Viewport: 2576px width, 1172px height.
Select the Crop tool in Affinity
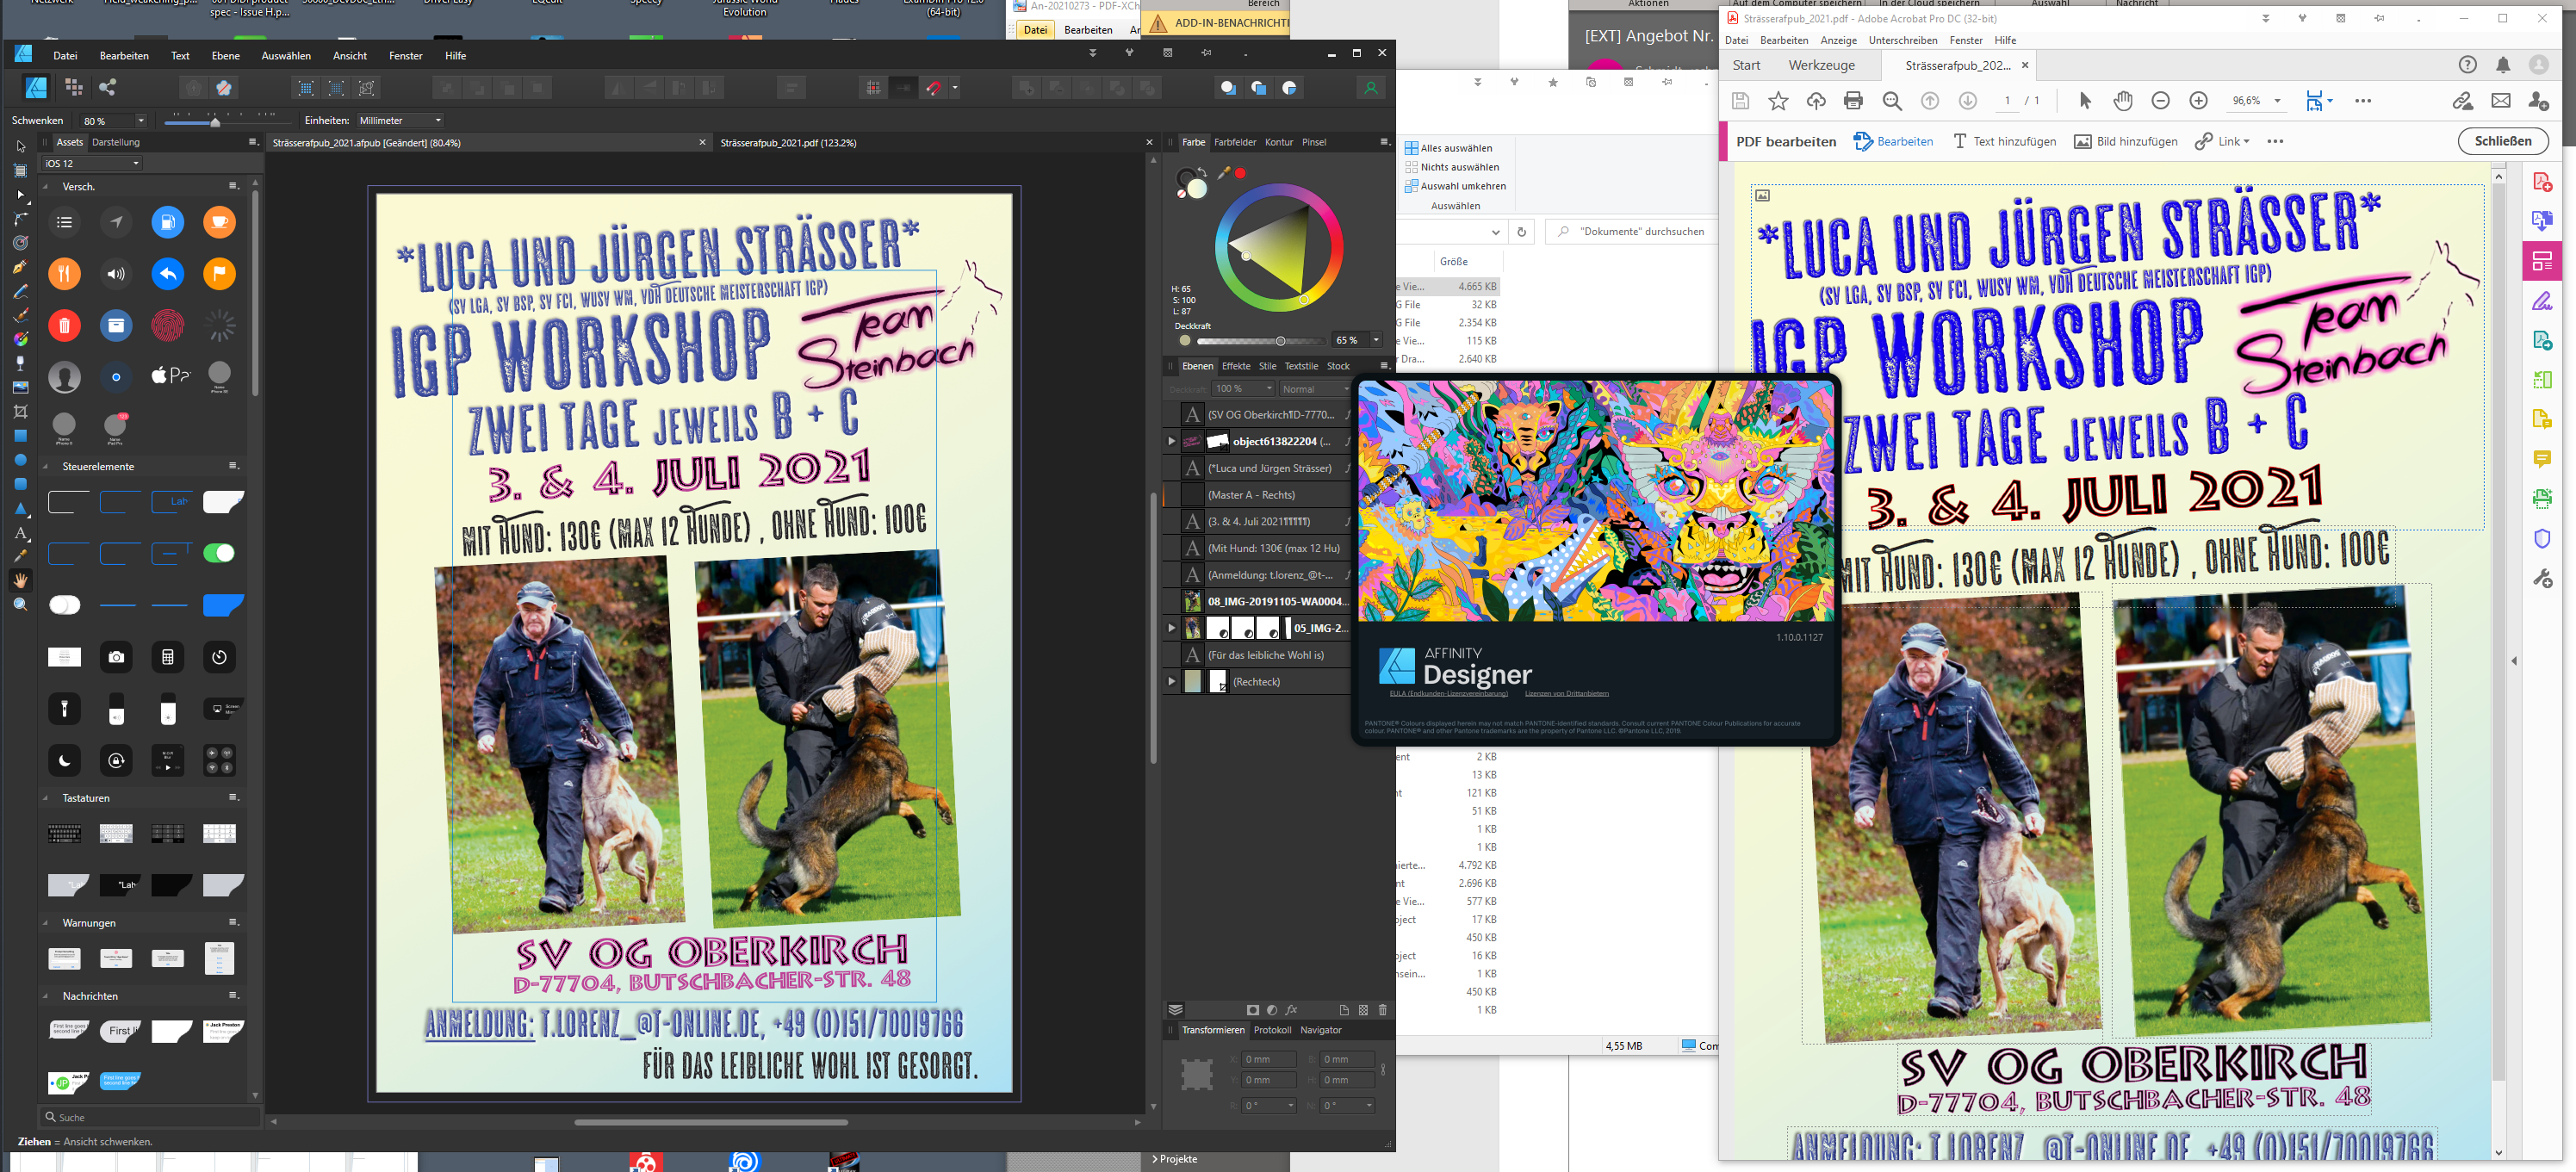point(21,411)
